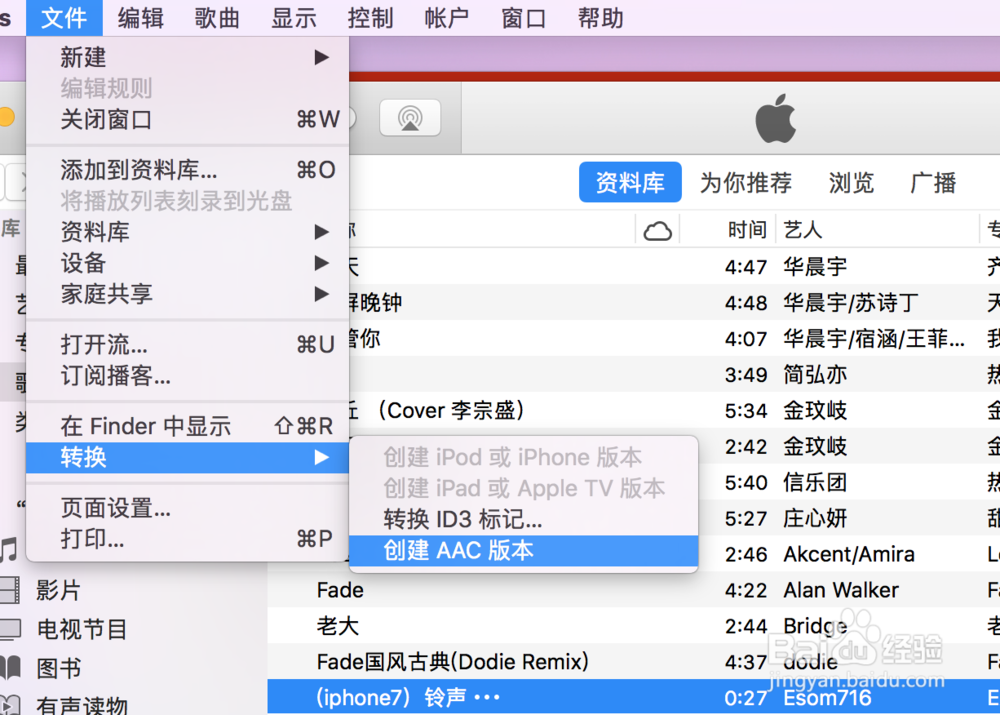Image resolution: width=1000 pixels, height=715 pixels.
Task: Select the song Fade by Alan Walker
Action: (340, 590)
